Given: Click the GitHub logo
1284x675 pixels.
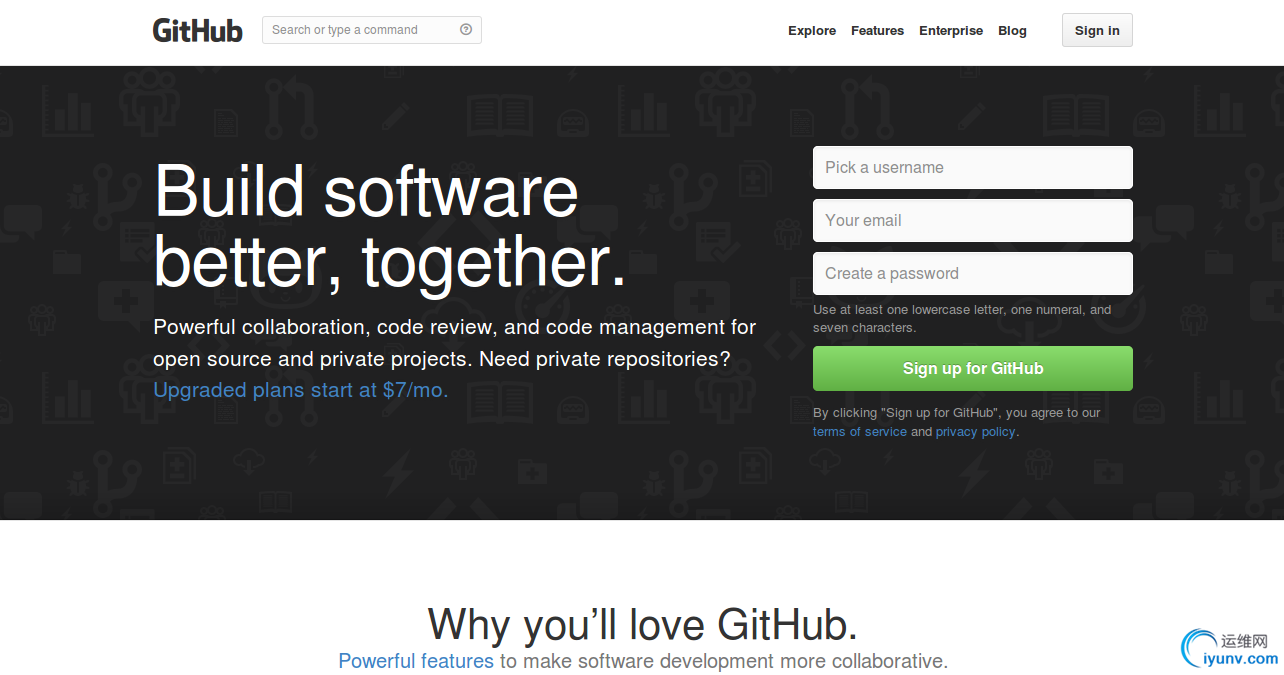Looking at the screenshot, I should point(197,30).
